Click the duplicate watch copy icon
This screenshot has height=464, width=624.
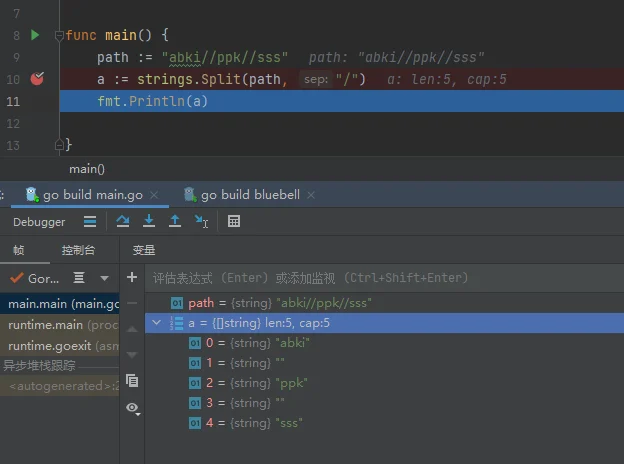click(x=132, y=381)
